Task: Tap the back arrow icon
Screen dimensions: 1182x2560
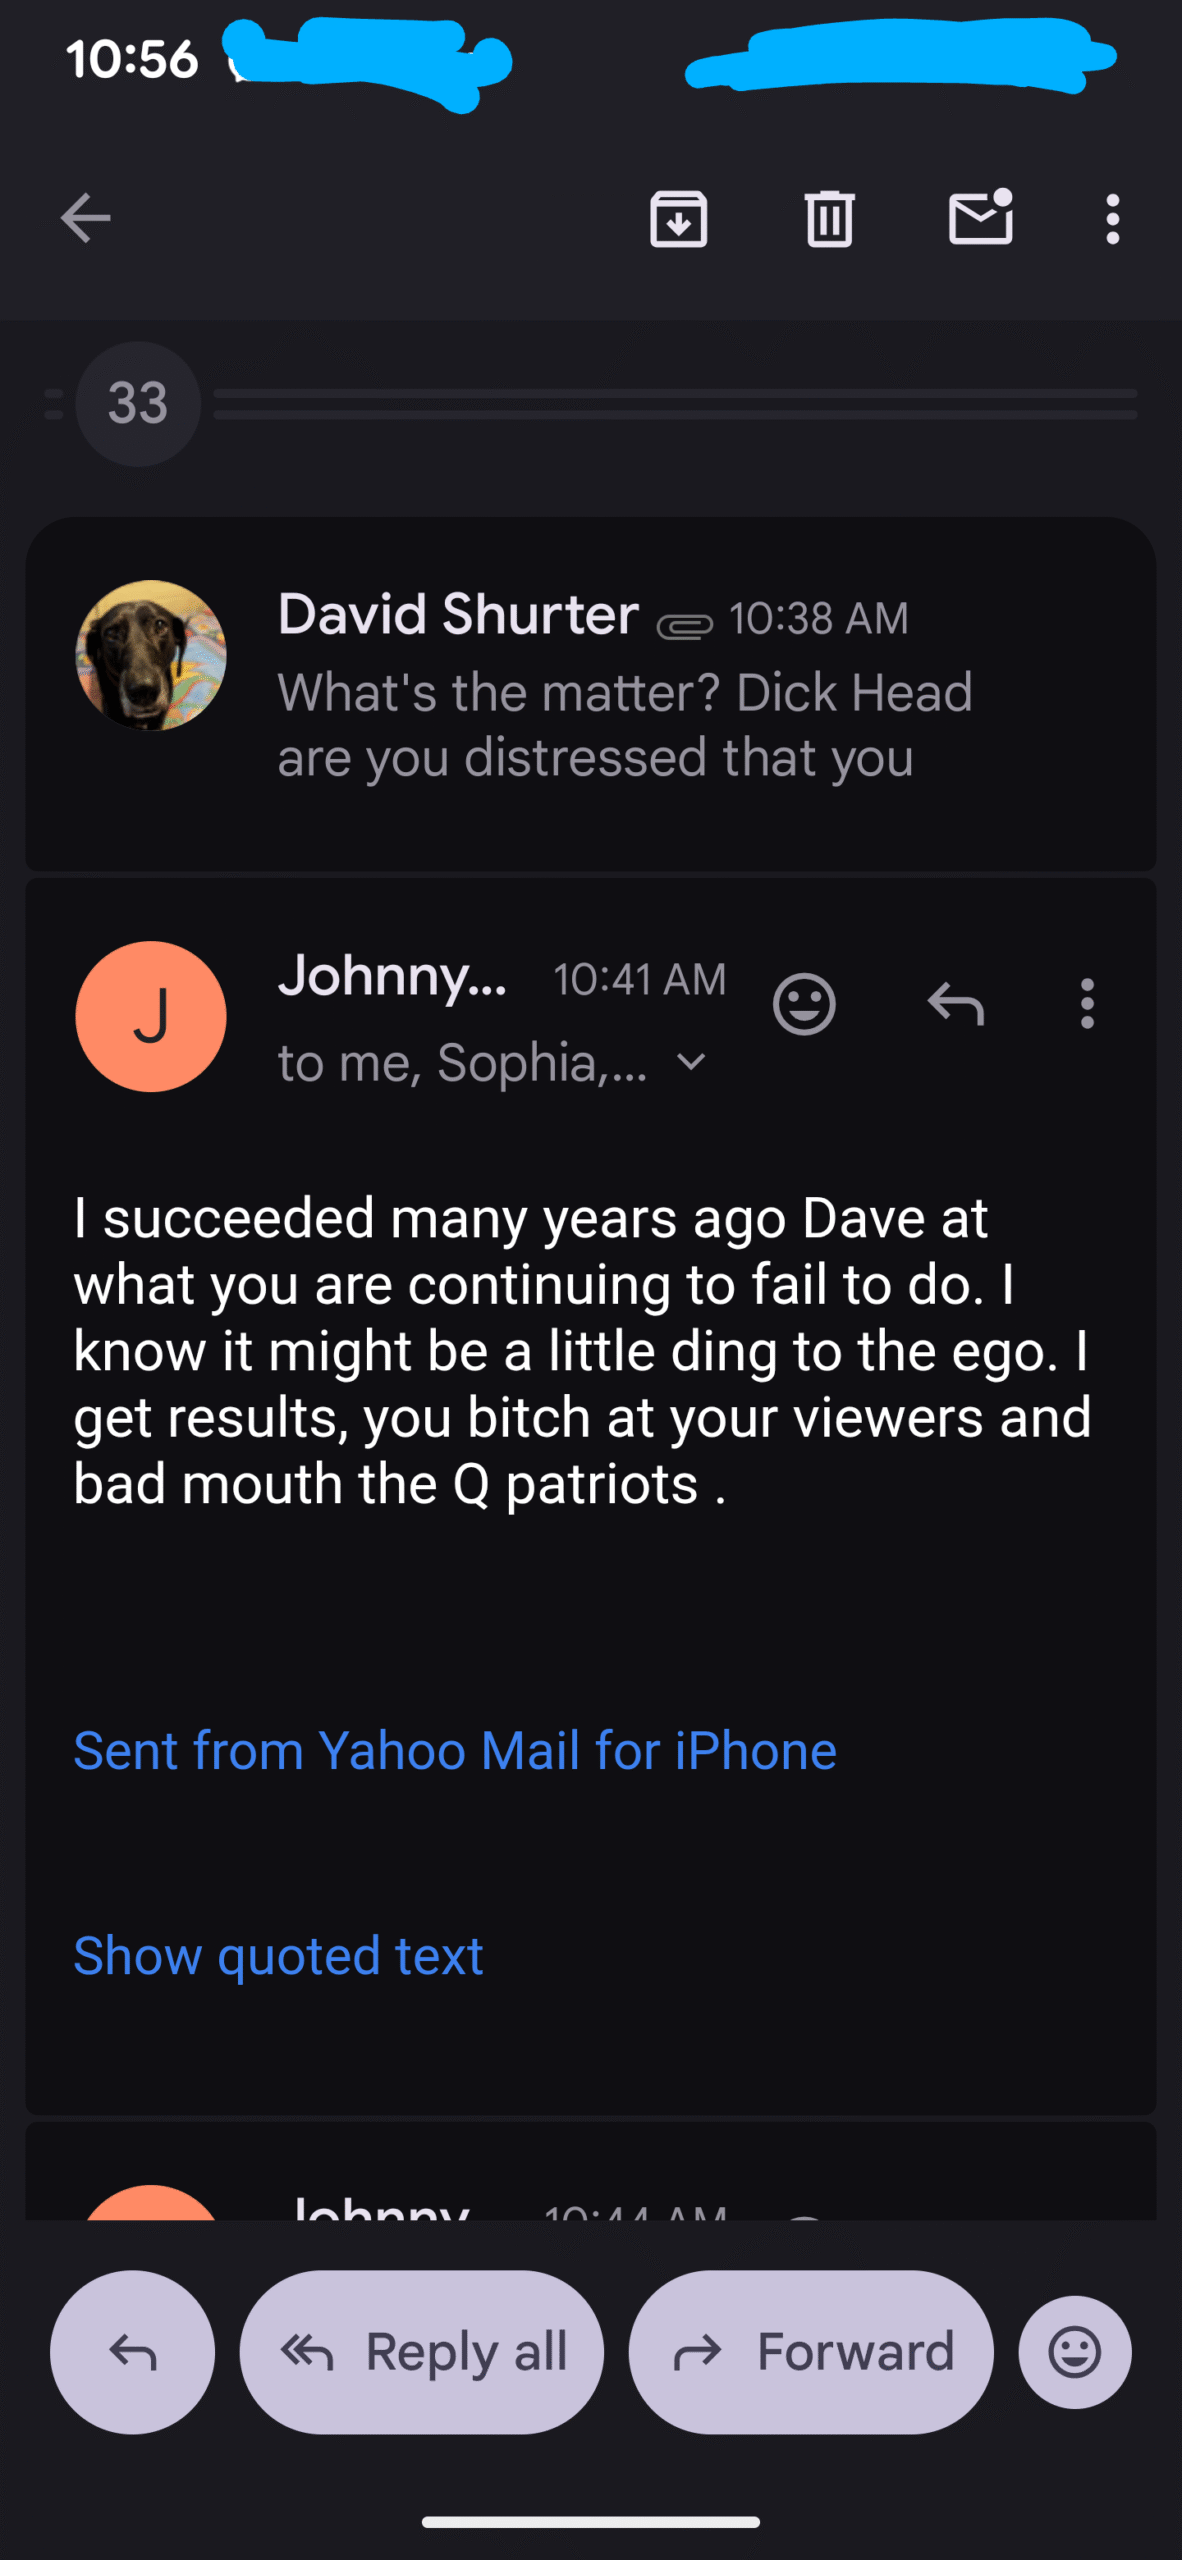Action: (85, 218)
